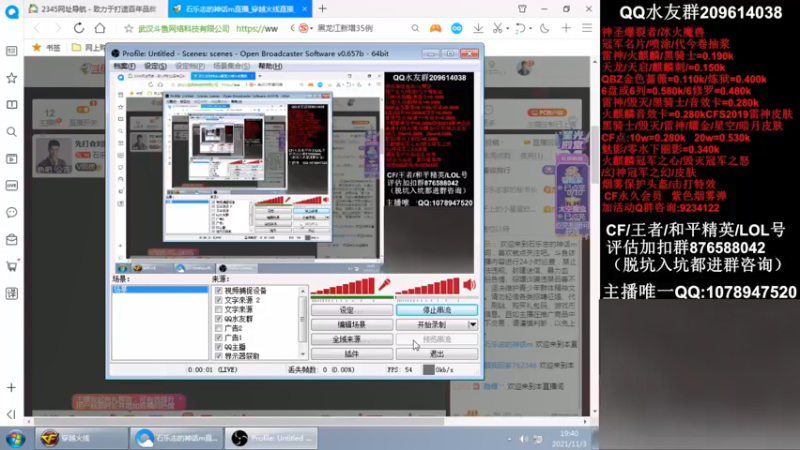Toggle the 广告1 source checkbox
Image resolution: width=800 pixels, height=450 pixels.
(x=219, y=337)
